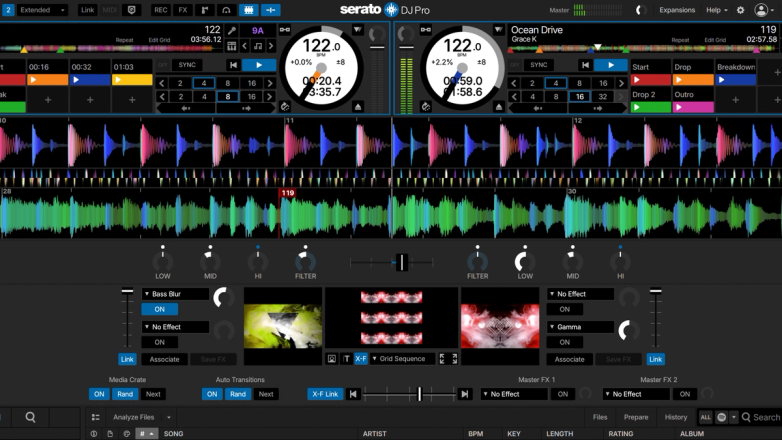The width and height of the screenshot is (782, 440).
Task: Toggle the X-F button next to Grid Sequence
Action: (x=361, y=359)
